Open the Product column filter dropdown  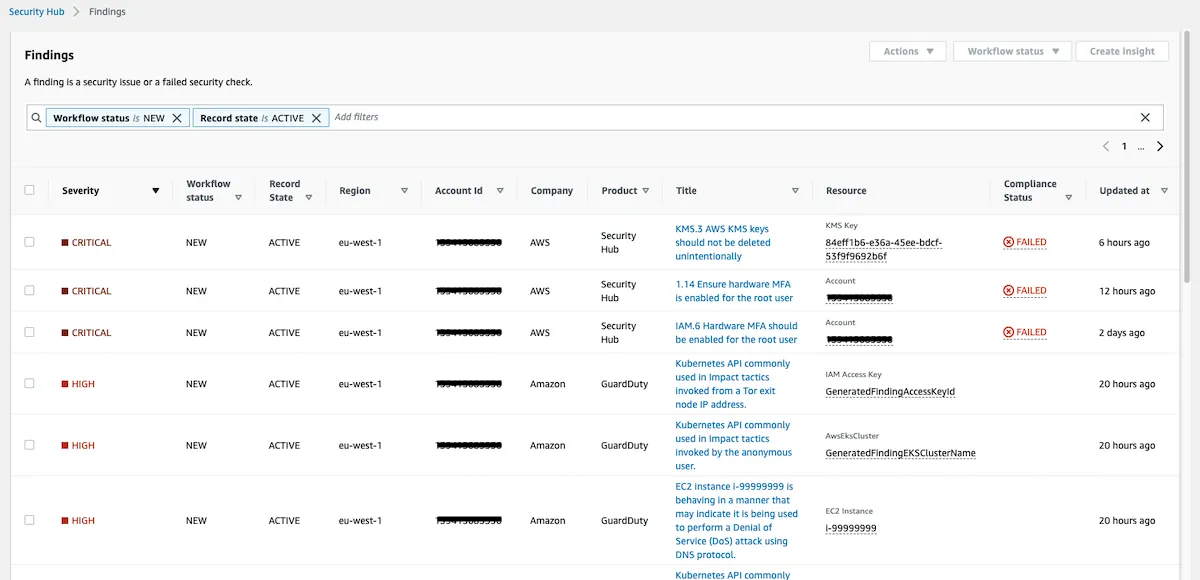click(646, 191)
